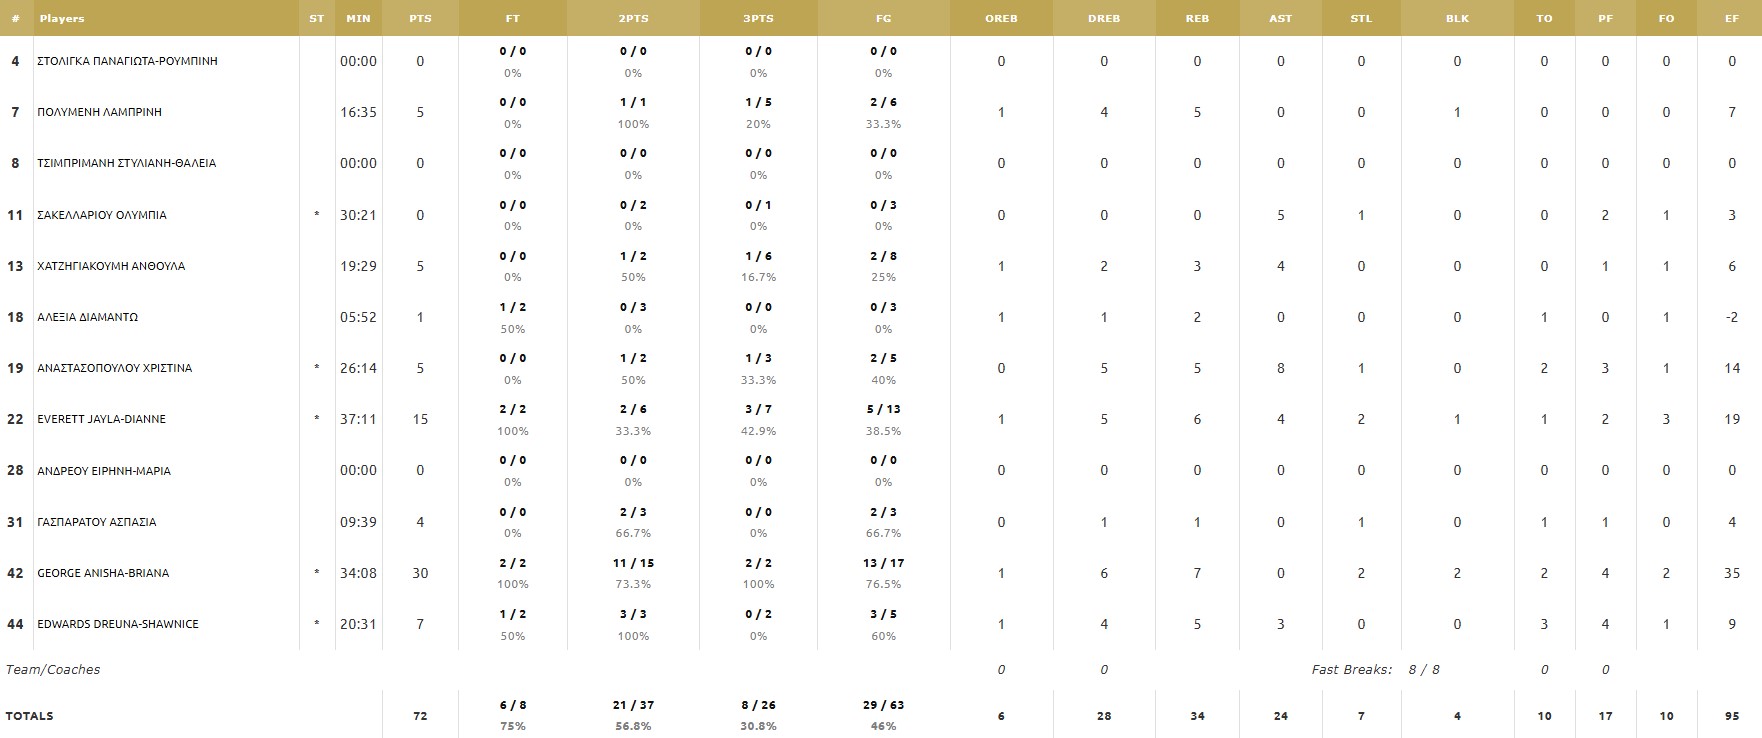Click the OREB column header

[x=1001, y=18]
